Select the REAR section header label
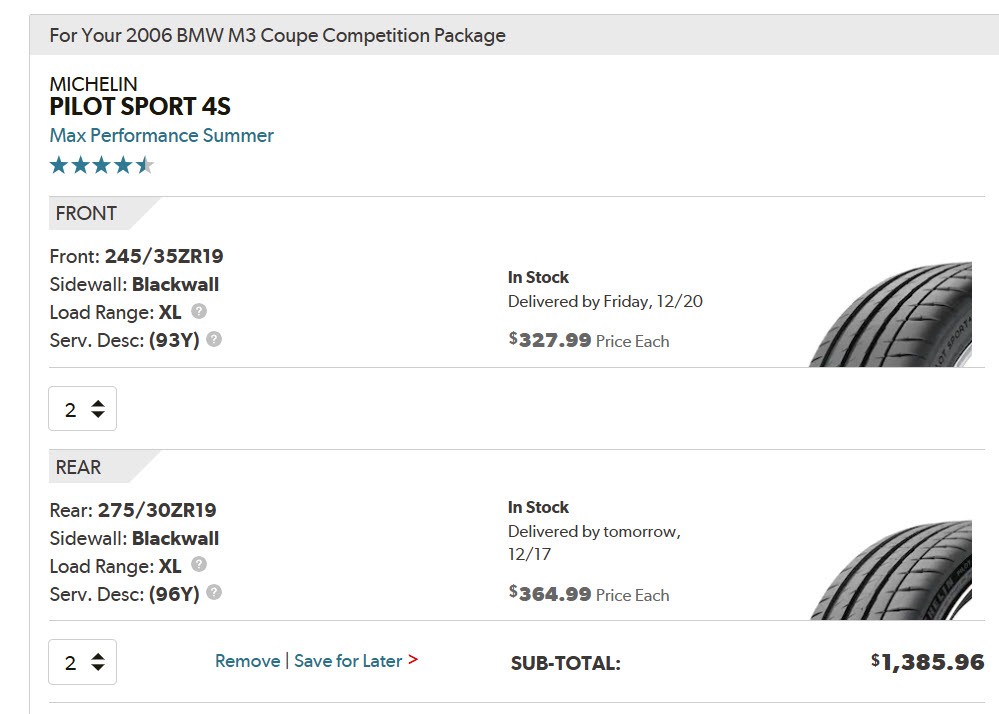This screenshot has width=999, height=714. [78, 468]
